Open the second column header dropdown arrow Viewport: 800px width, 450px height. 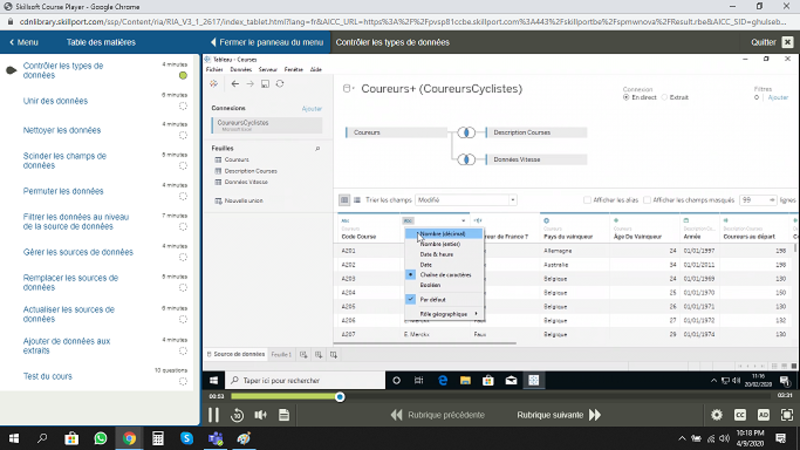tap(463, 221)
